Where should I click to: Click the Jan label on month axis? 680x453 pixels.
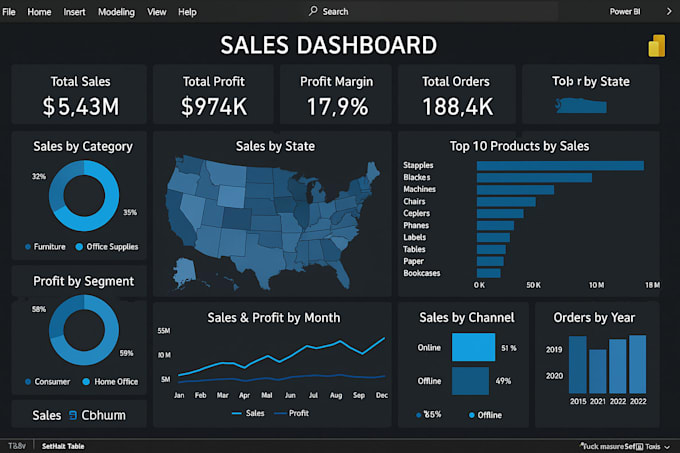pos(179,395)
